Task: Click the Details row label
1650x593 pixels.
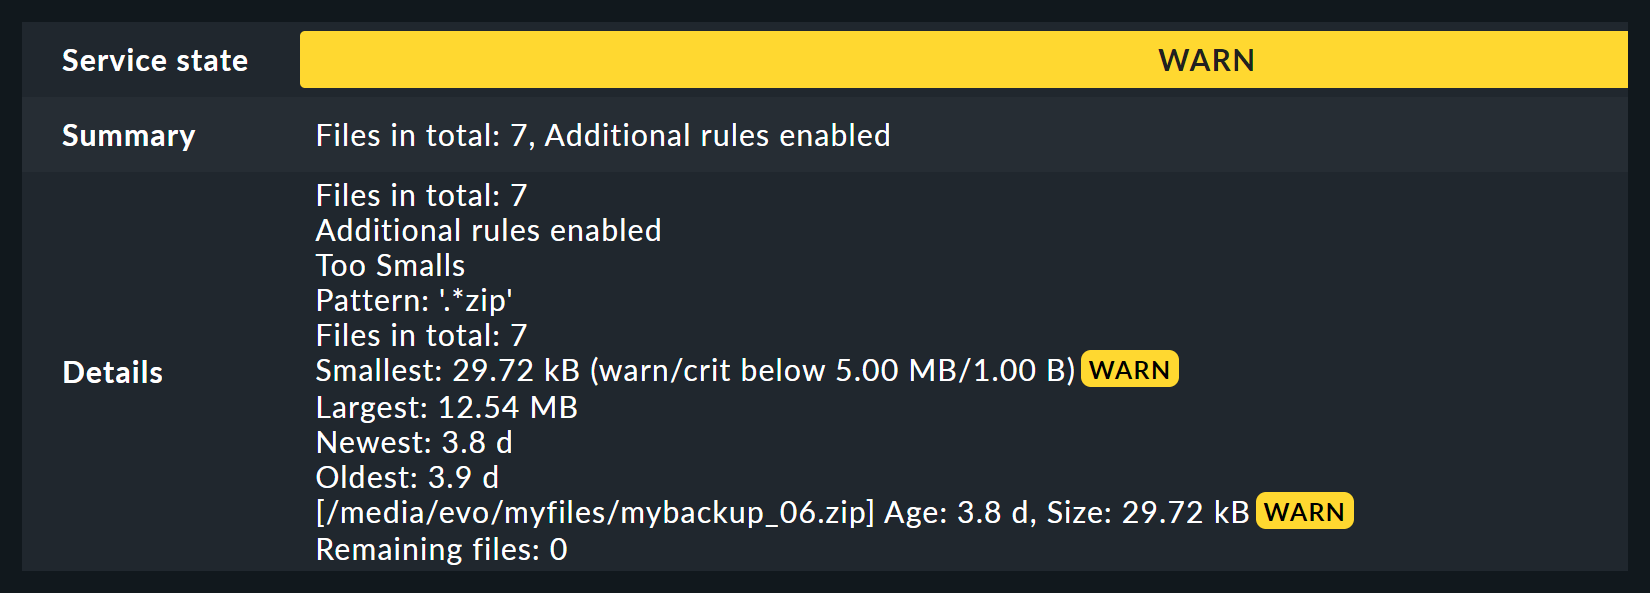Action: point(112,373)
